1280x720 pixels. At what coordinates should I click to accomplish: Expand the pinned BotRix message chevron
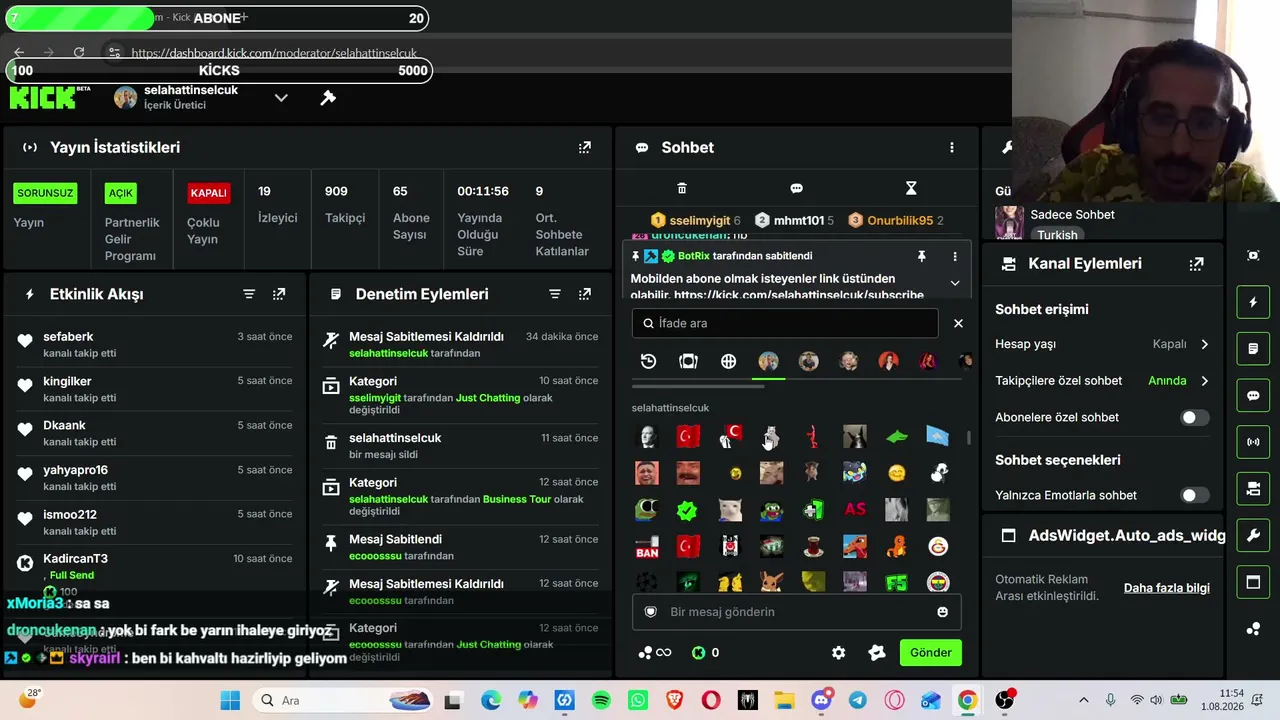coord(955,283)
